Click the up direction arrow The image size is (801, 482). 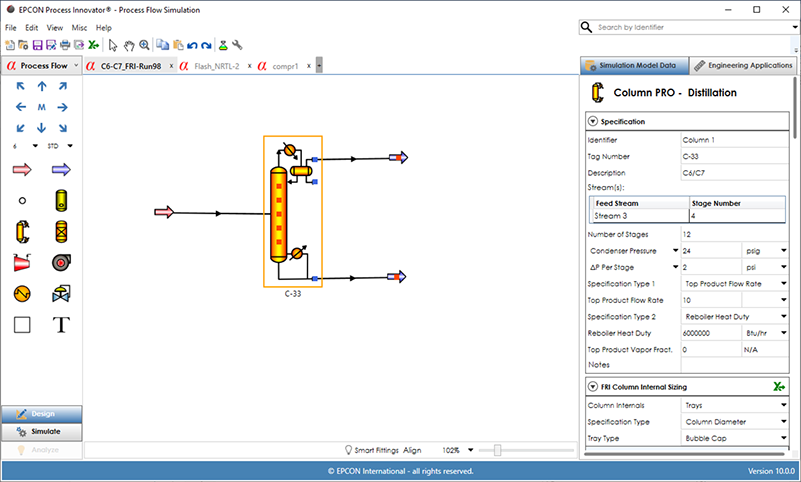42,86
